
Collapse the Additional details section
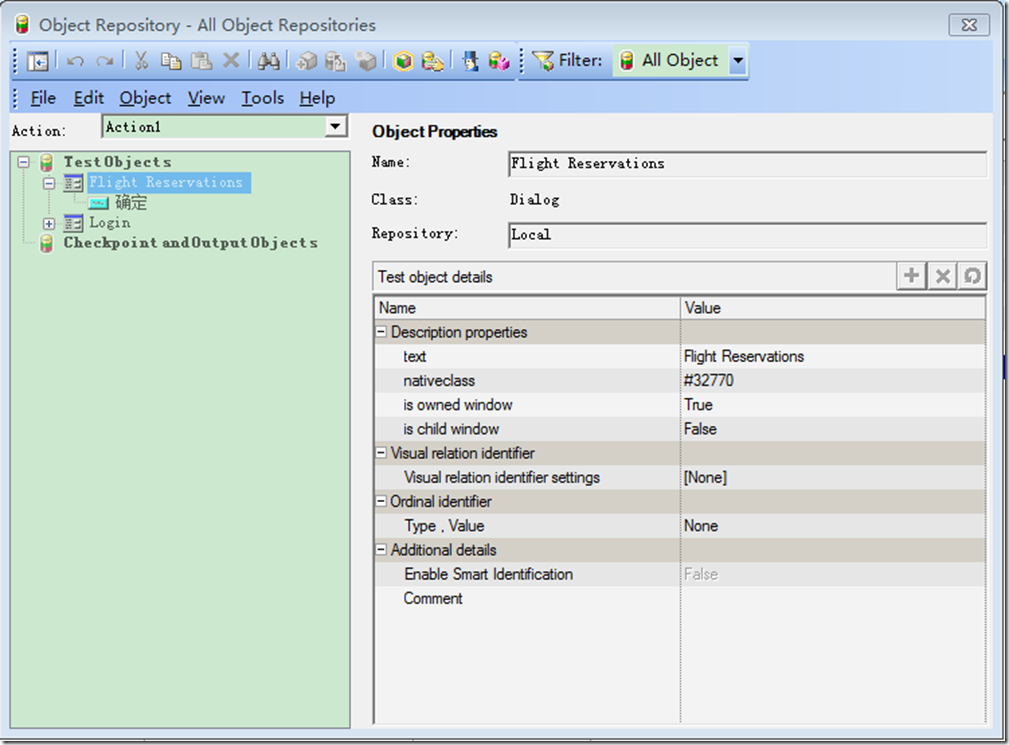click(382, 550)
